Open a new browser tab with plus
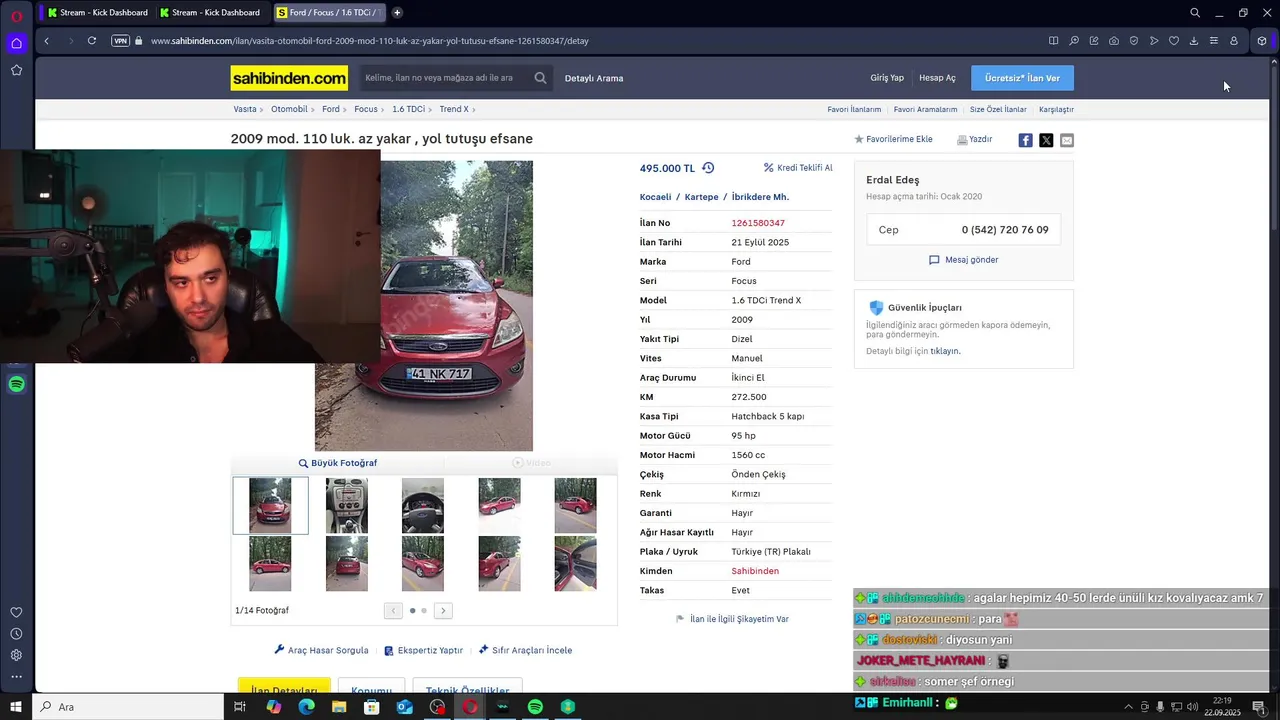 (x=397, y=13)
